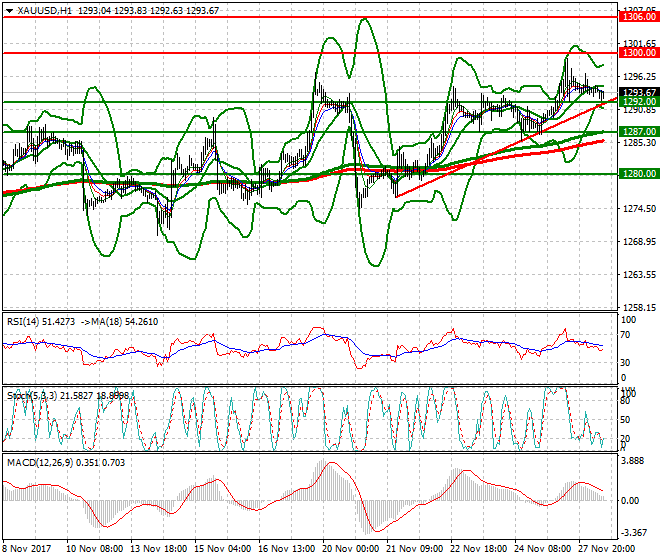The image size is (660, 560).
Task: Click the 22 Nov 18:00 time axis label
Action: tap(478, 549)
